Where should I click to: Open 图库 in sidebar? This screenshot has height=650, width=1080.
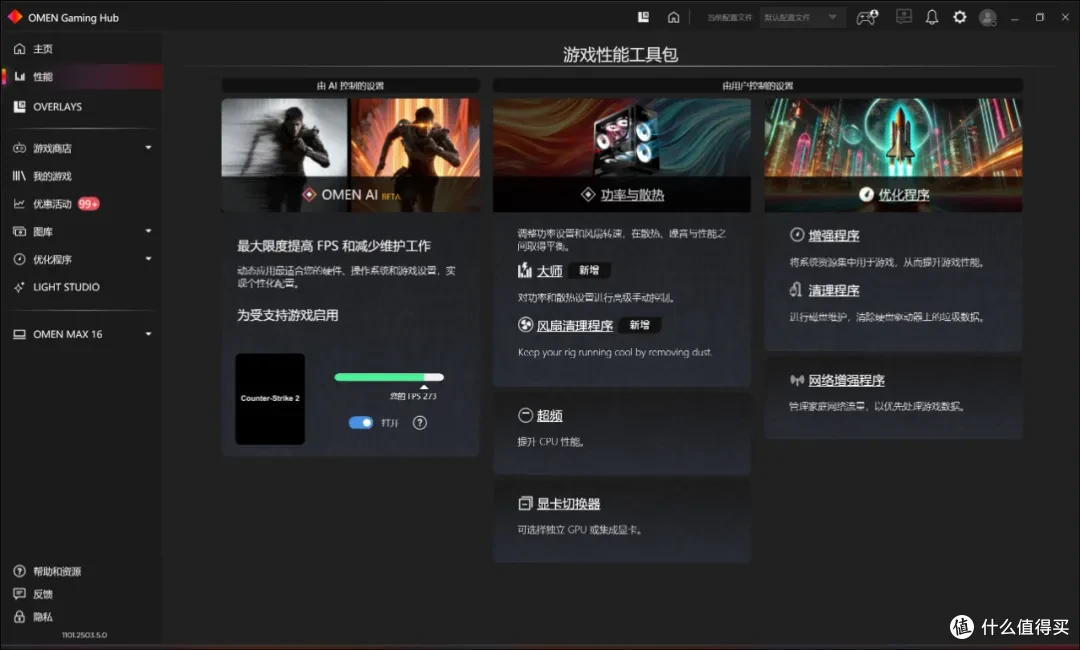[43, 231]
